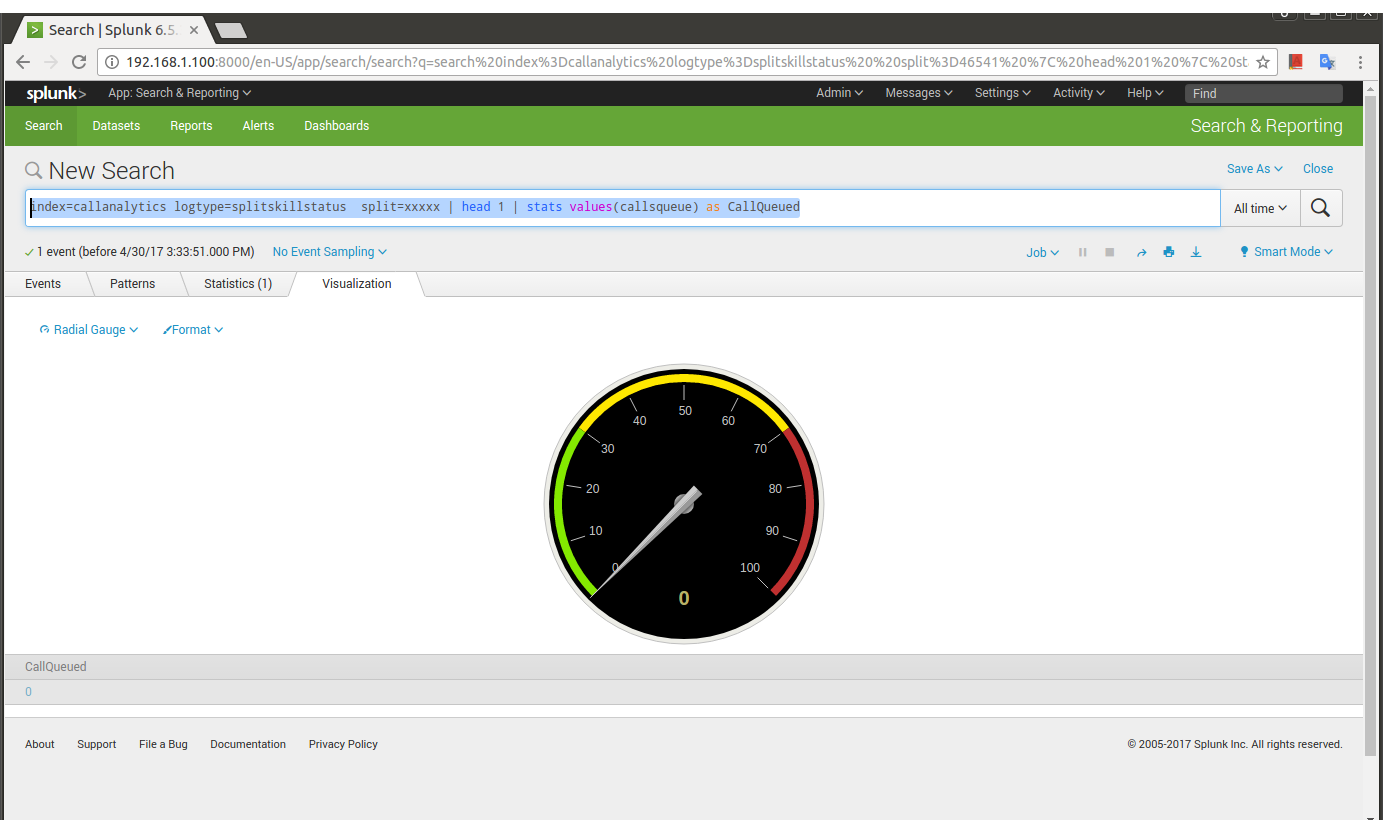This screenshot has width=1383, height=833.
Task: Open the Documentation footer link
Action: coord(248,744)
